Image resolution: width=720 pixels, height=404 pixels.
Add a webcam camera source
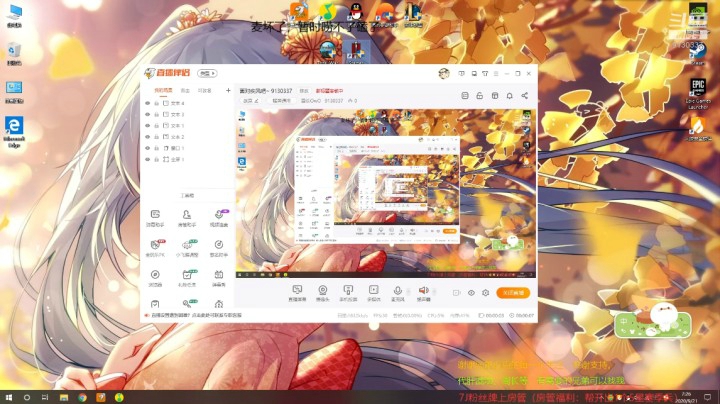click(323, 292)
